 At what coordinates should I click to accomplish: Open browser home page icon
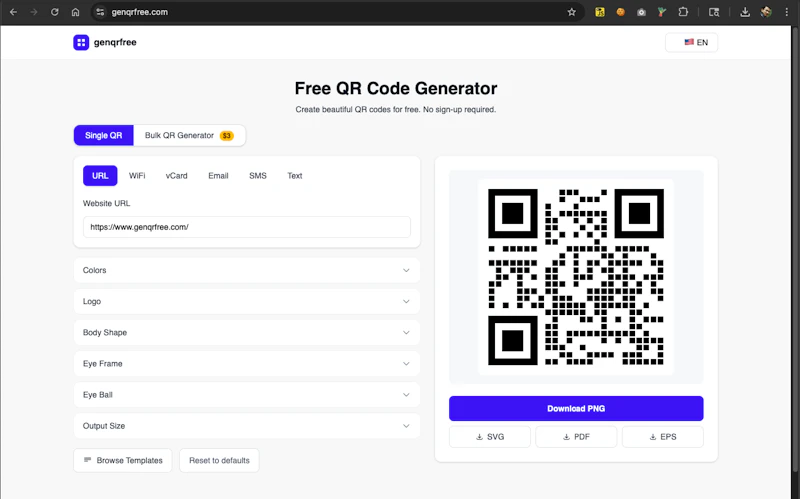tap(76, 12)
